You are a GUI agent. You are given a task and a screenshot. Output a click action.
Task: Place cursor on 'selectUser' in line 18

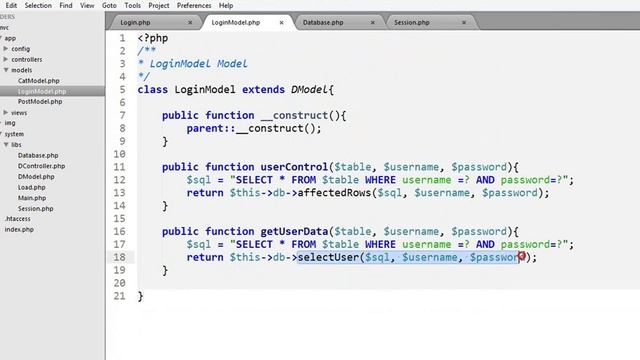328,257
